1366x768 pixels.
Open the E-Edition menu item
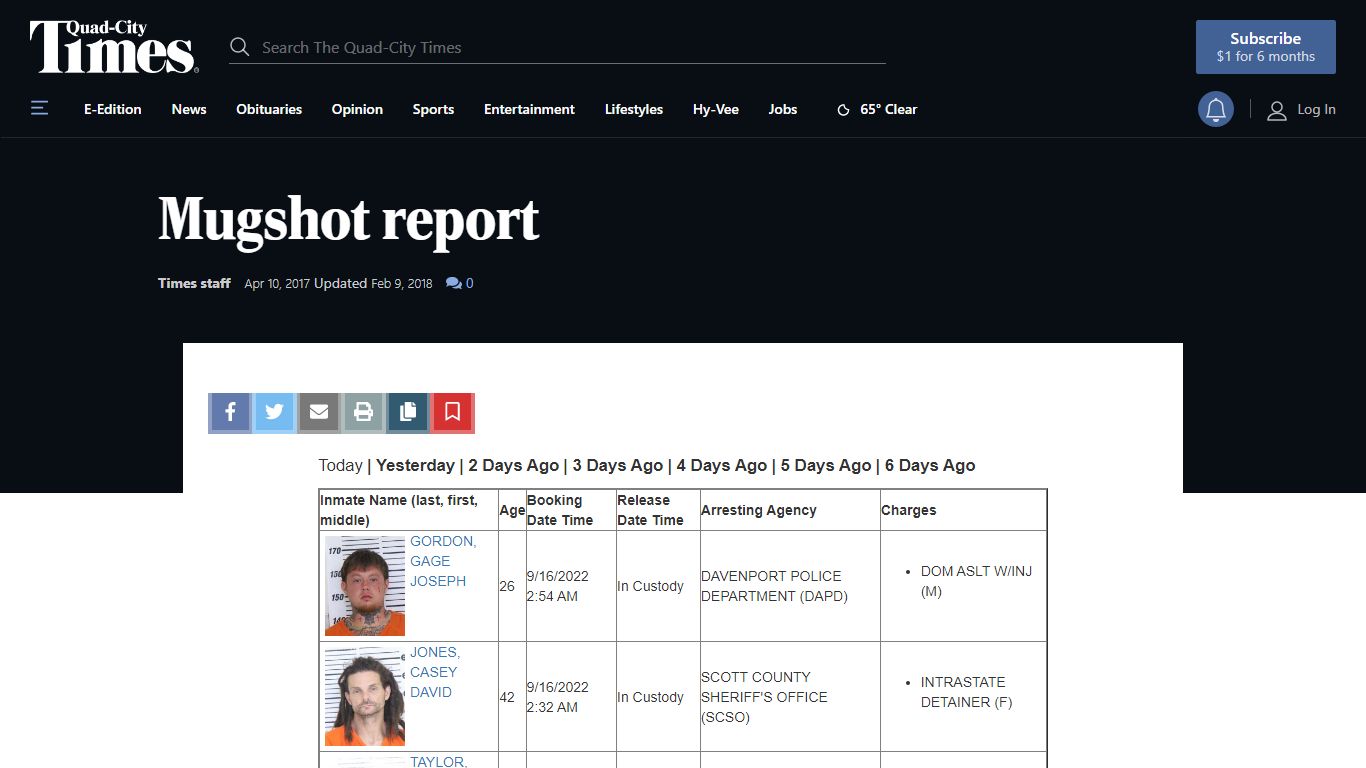tap(113, 109)
